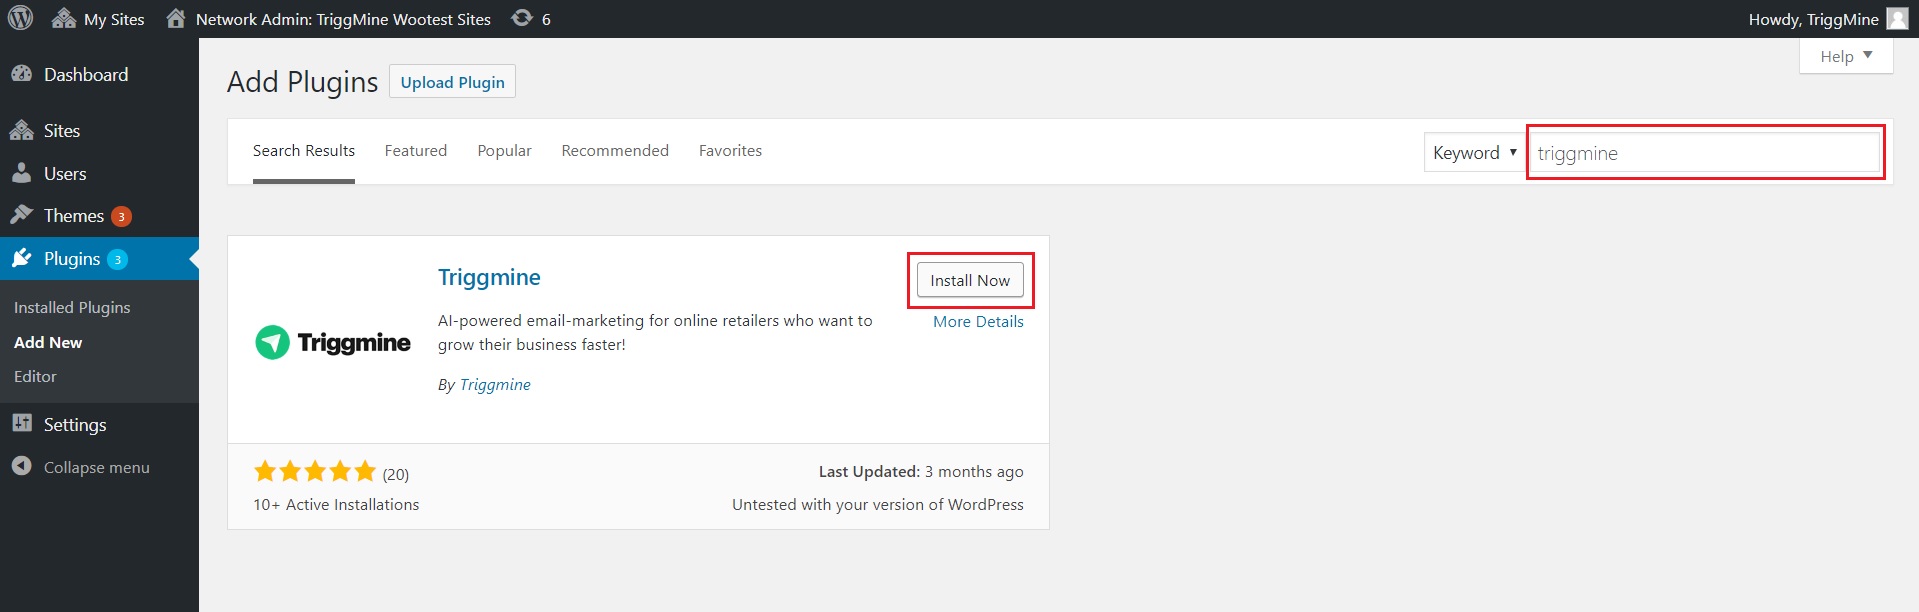The height and width of the screenshot is (612, 1919).
Task: Click the 10+ Active Installations text
Action: (336, 505)
